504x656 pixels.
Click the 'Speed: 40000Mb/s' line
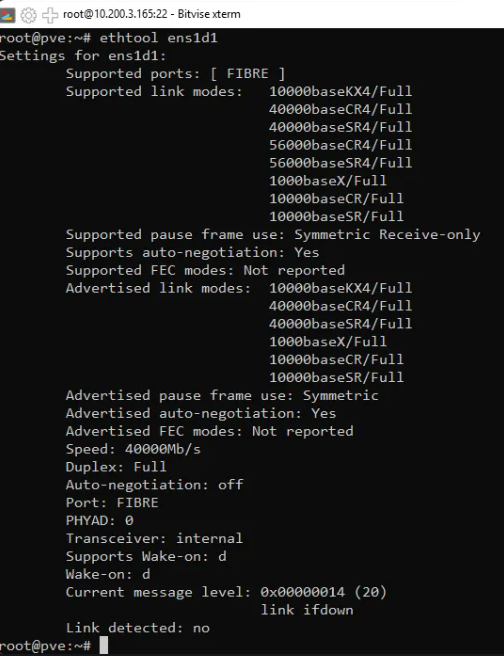click(x=133, y=449)
